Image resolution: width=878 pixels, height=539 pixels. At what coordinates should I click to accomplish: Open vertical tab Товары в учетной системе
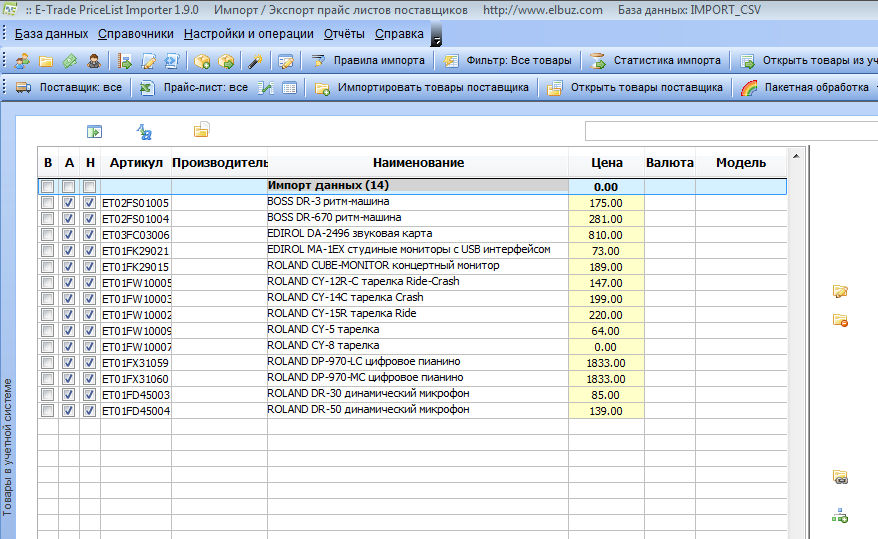point(7,447)
